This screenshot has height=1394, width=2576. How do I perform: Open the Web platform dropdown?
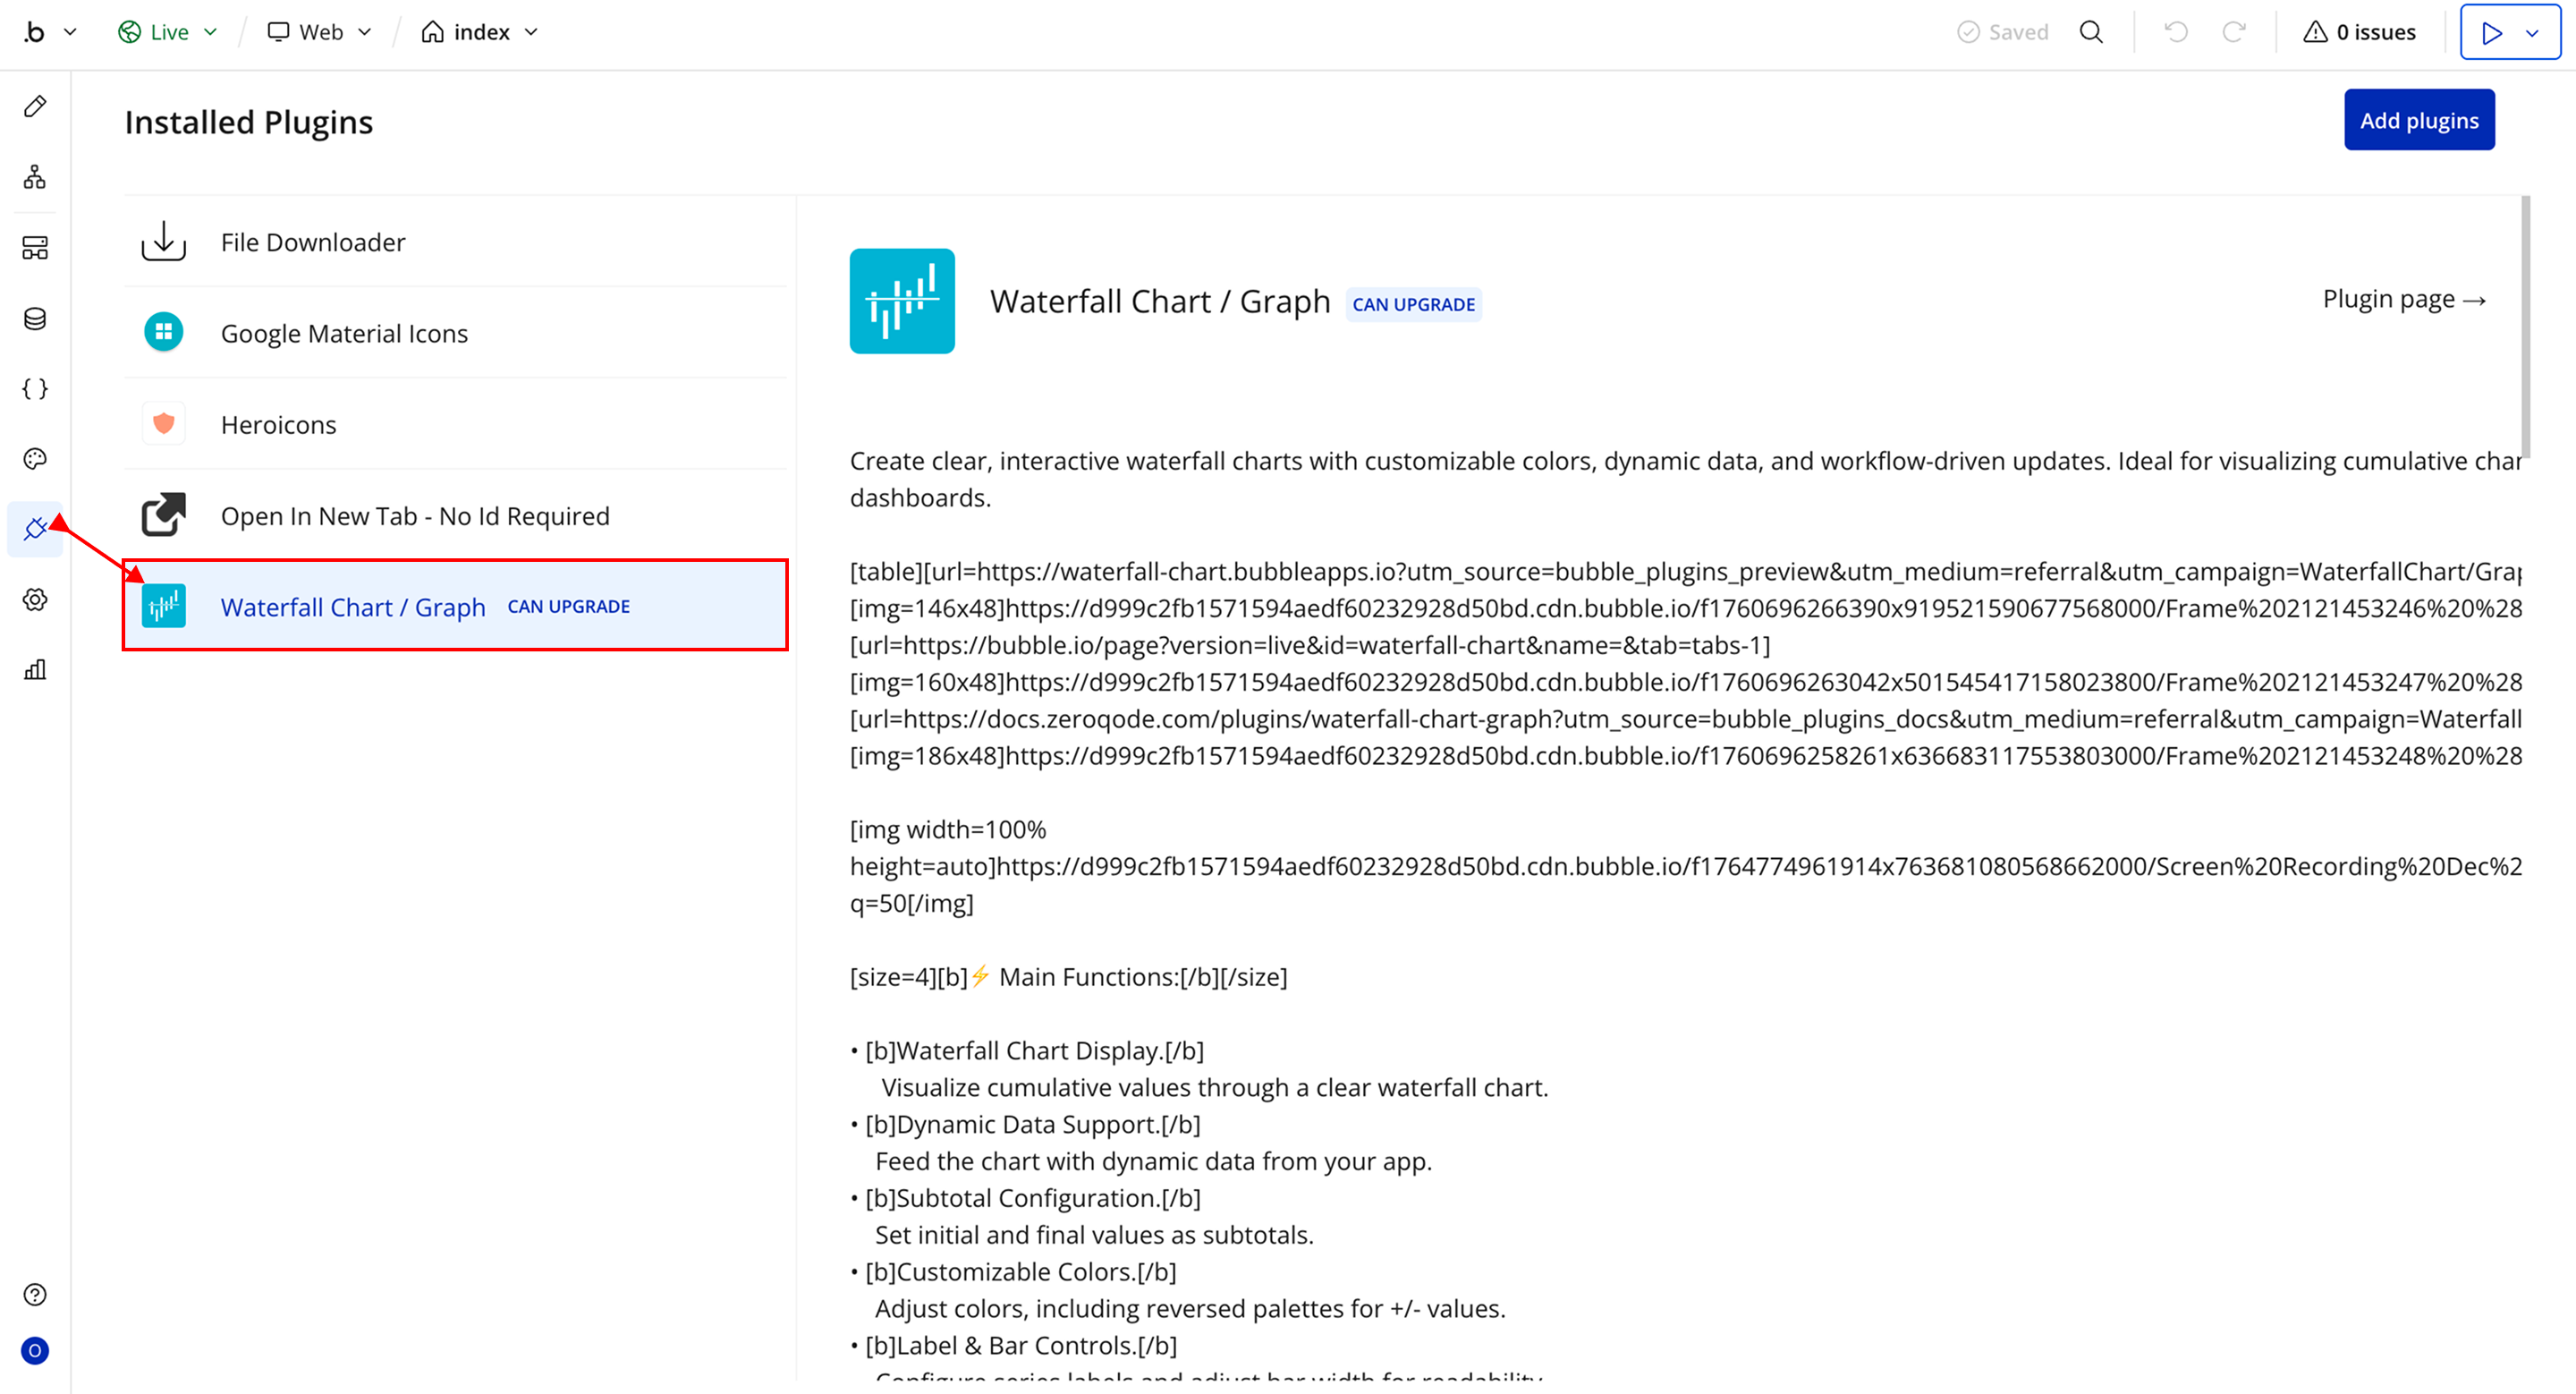(x=320, y=32)
